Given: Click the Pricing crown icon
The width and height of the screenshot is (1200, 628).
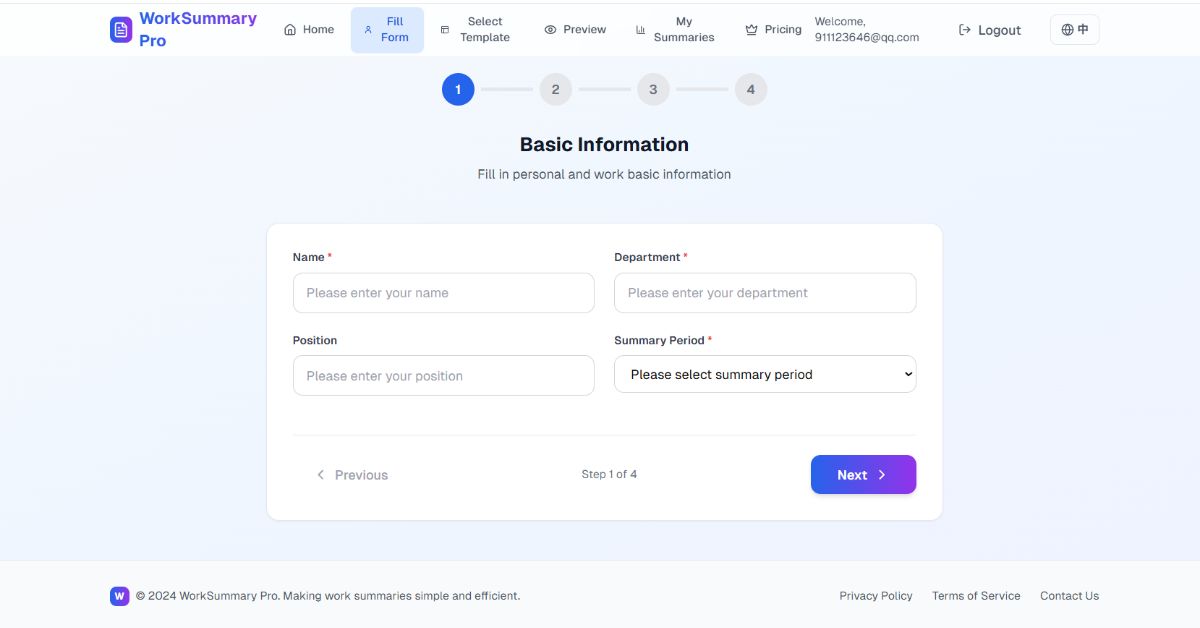Looking at the screenshot, I should (x=750, y=29).
